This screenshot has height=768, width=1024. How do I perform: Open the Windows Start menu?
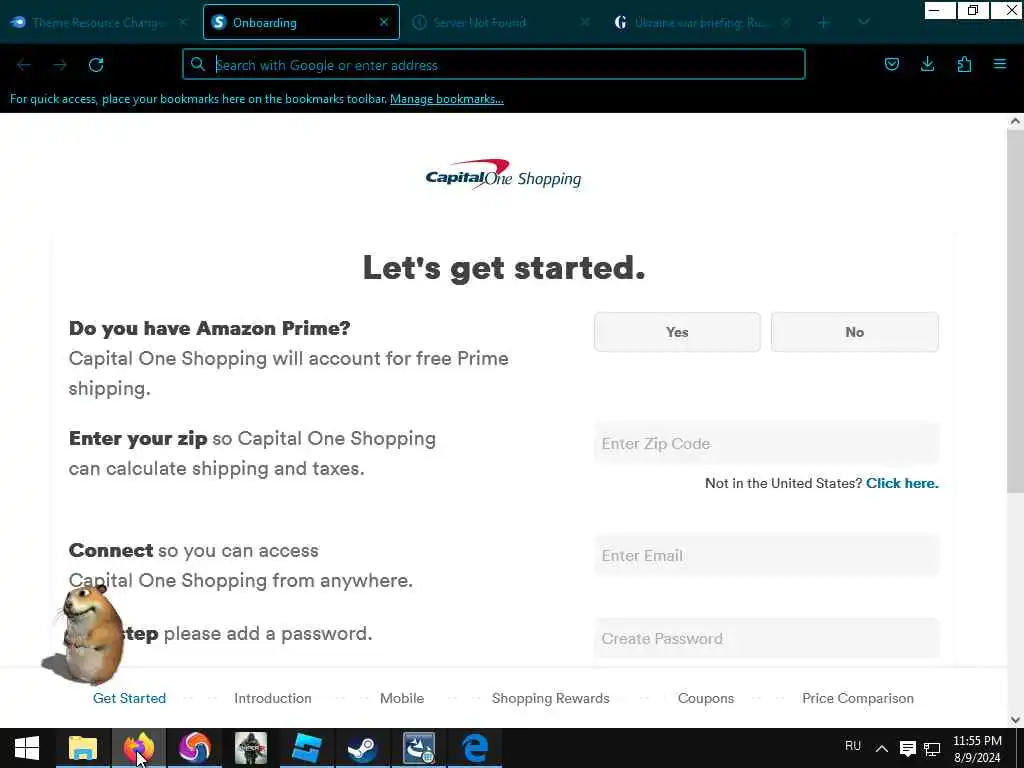[27, 748]
